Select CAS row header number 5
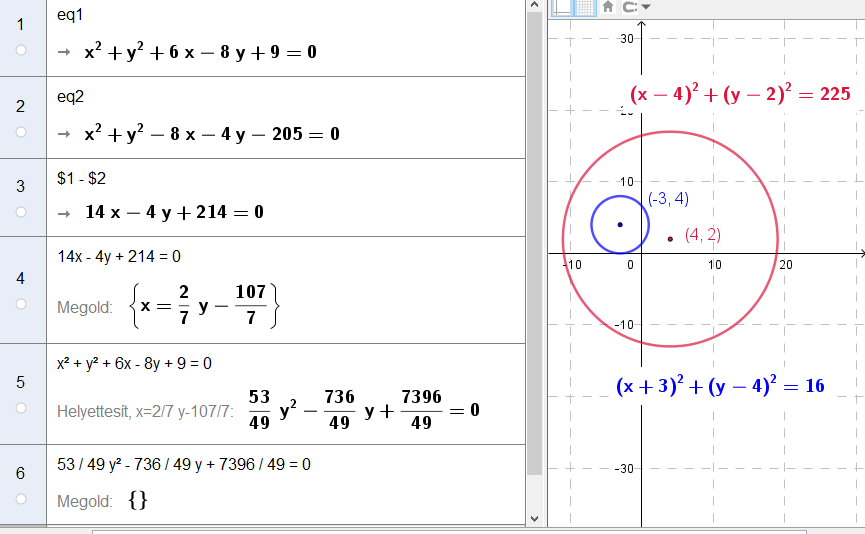The image size is (865, 534). click(x=22, y=381)
